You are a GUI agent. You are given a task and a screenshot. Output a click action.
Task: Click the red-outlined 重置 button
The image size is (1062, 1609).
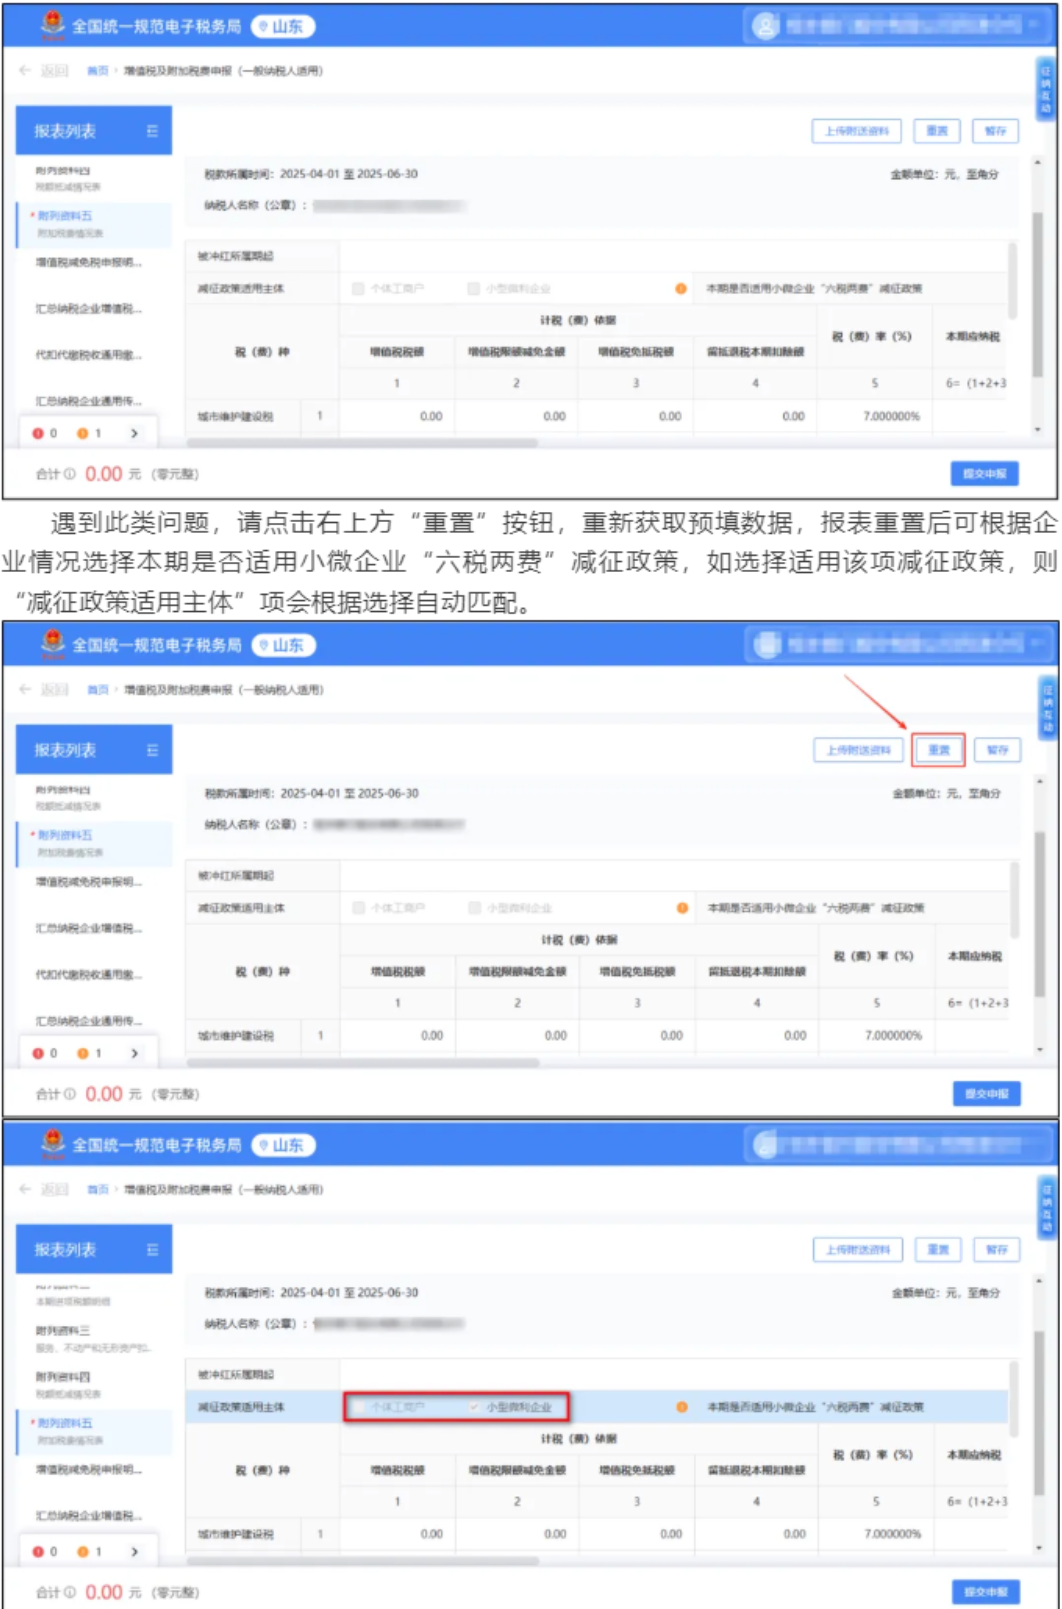pyautogui.click(x=938, y=750)
